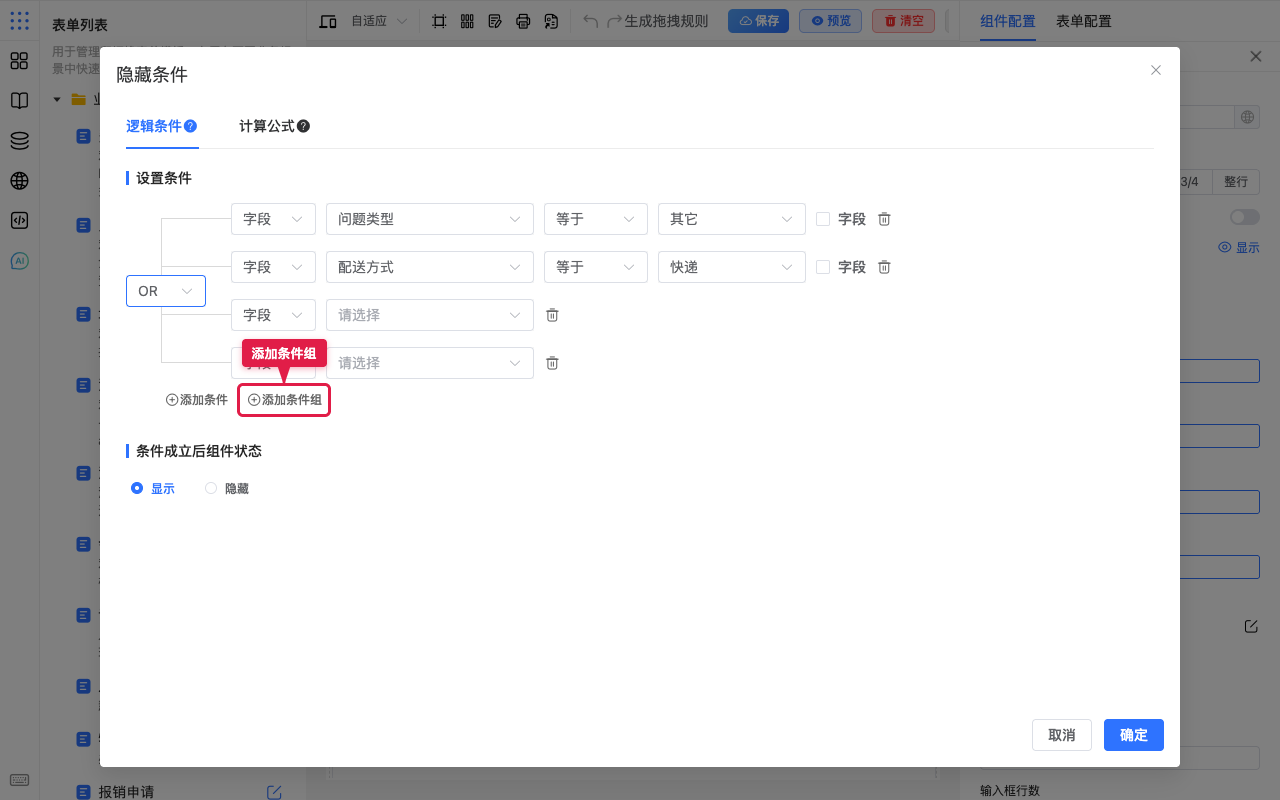This screenshot has height=800, width=1280.
Task: Click the 添加条件 button
Action: coord(197,400)
